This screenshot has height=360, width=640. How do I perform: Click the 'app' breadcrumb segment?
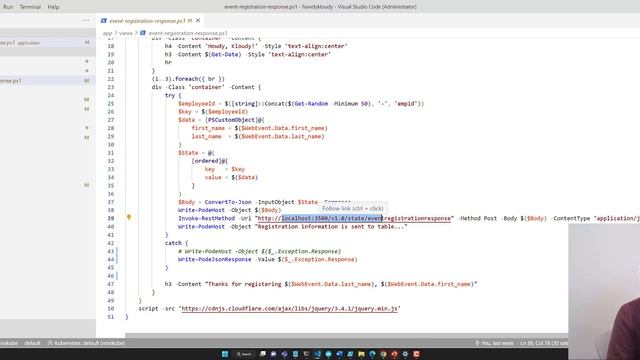(107, 33)
